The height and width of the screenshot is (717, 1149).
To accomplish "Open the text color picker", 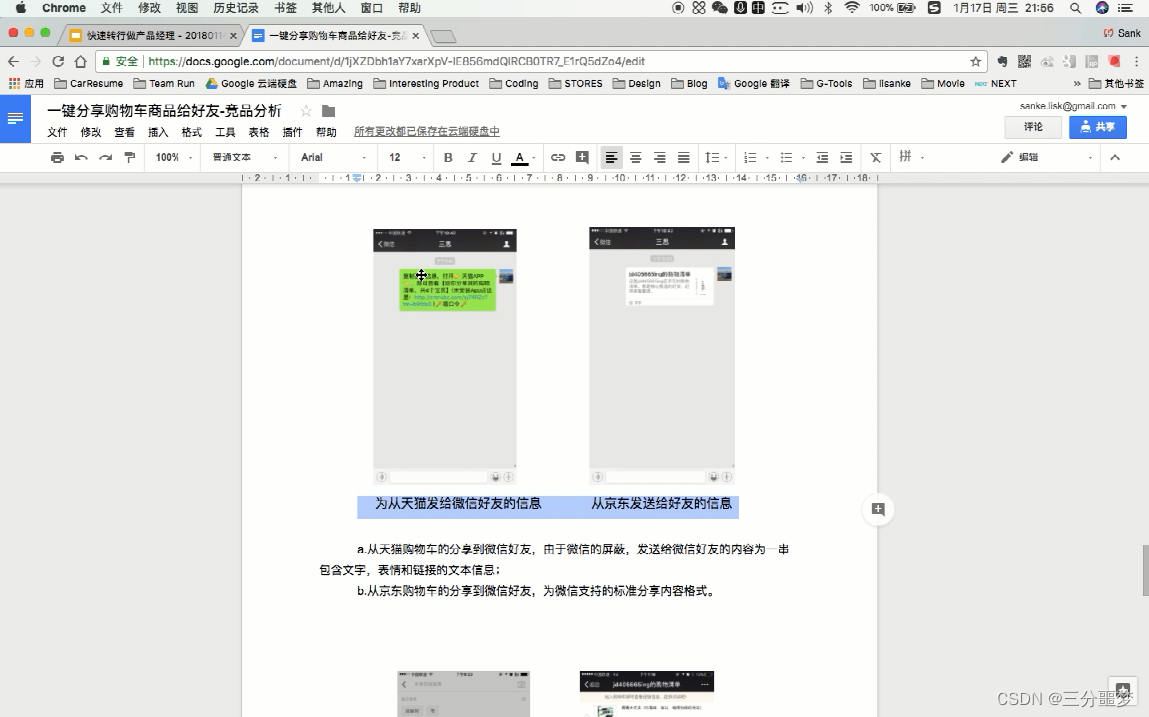I will [523, 157].
